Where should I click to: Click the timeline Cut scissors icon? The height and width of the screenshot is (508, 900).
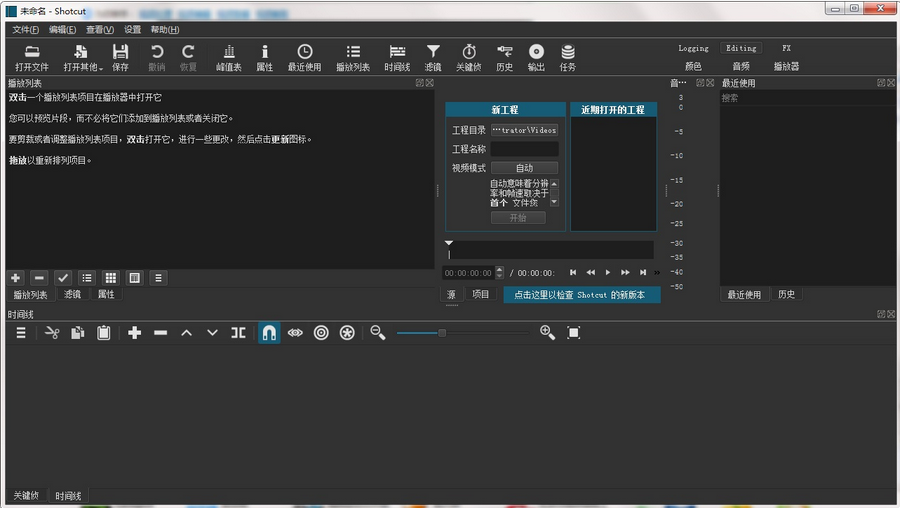click(x=52, y=333)
